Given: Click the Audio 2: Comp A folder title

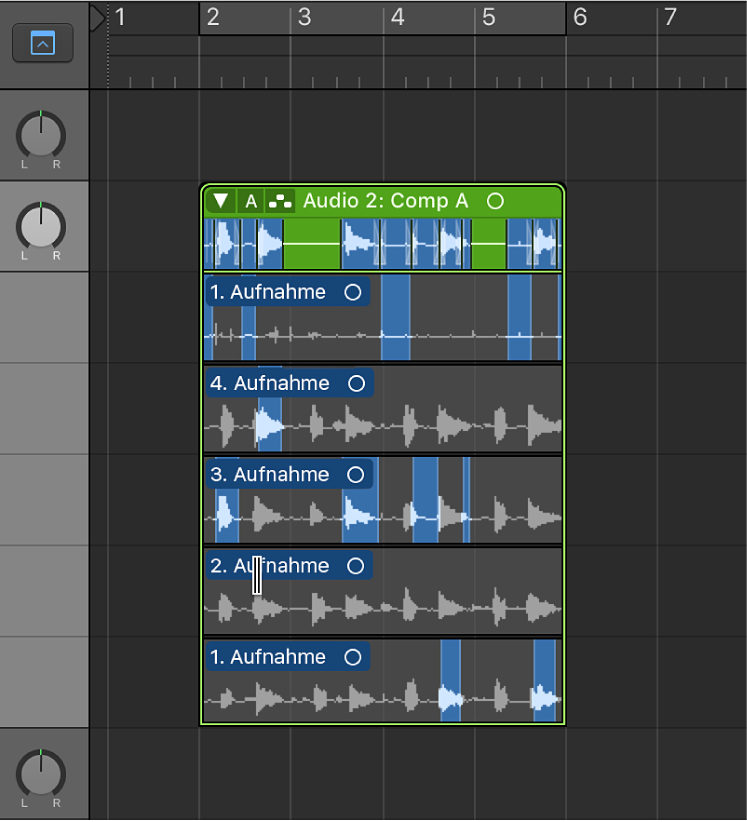Looking at the screenshot, I should [385, 201].
